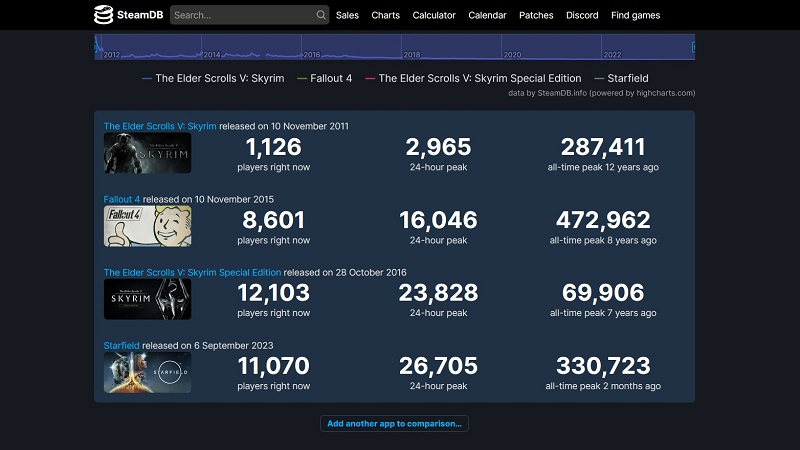Screen dimensions: 800x450
Task: Toggle Skyrim series in chart legend
Action: click(x=219, y=78)
